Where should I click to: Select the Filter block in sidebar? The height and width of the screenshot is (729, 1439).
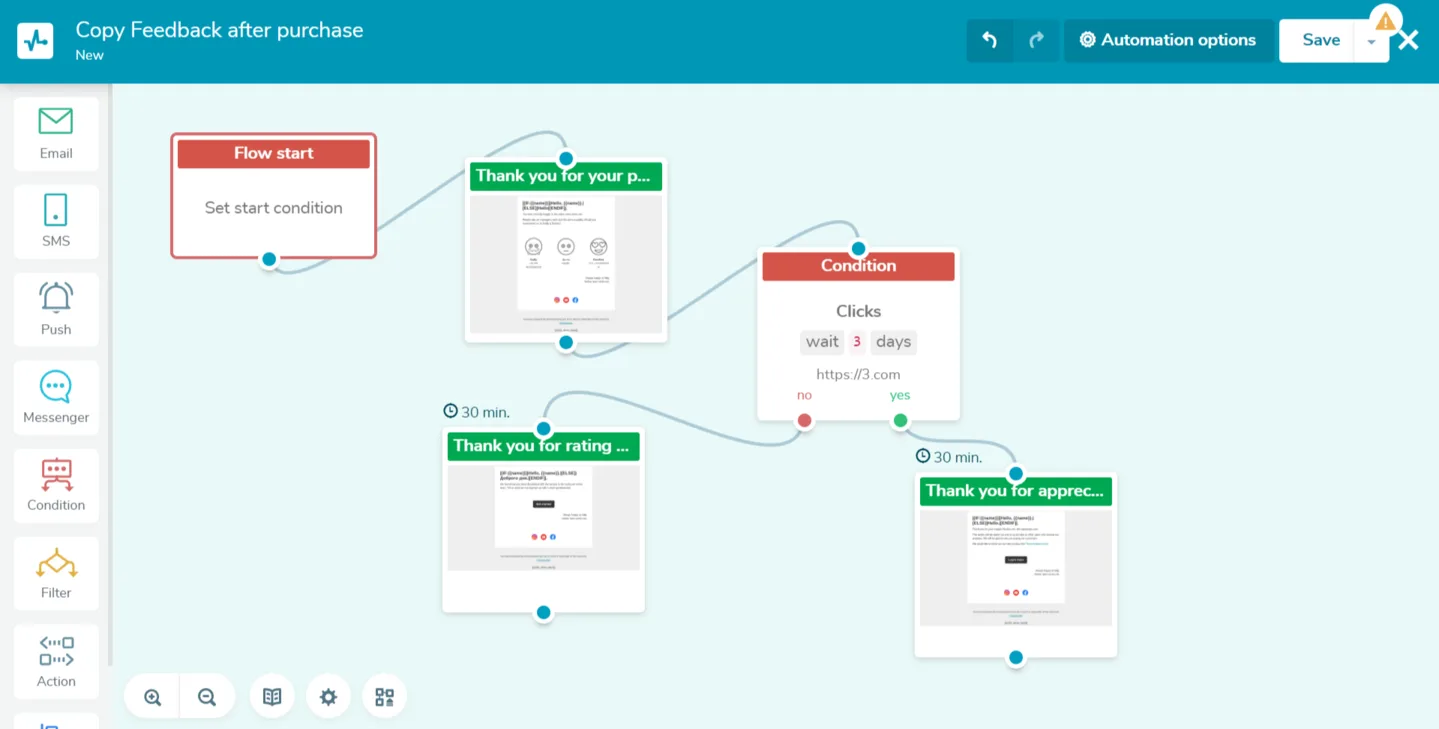[x=56, y=572]
